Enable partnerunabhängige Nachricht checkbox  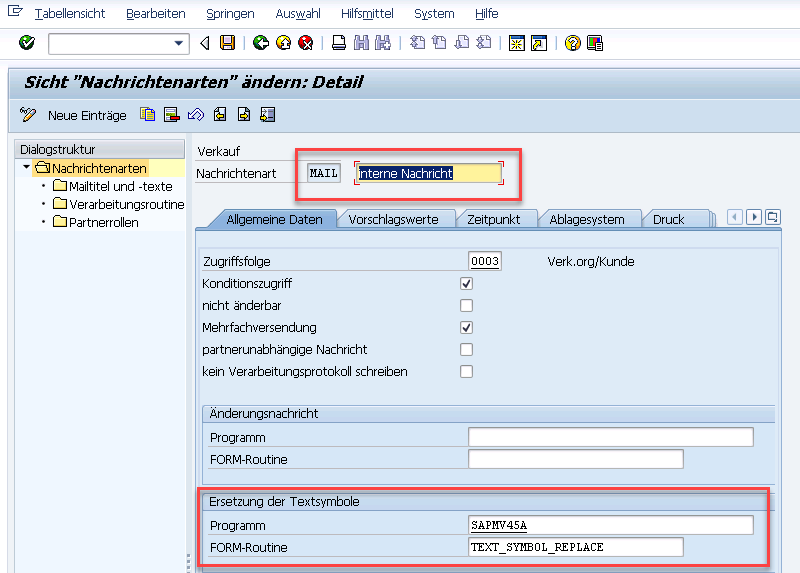[466, 349]
